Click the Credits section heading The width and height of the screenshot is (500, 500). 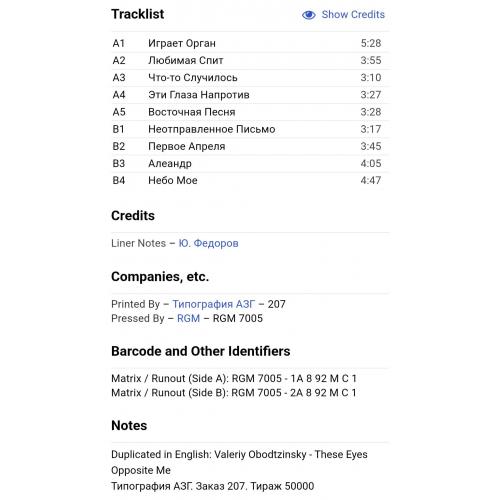point(133,216)
